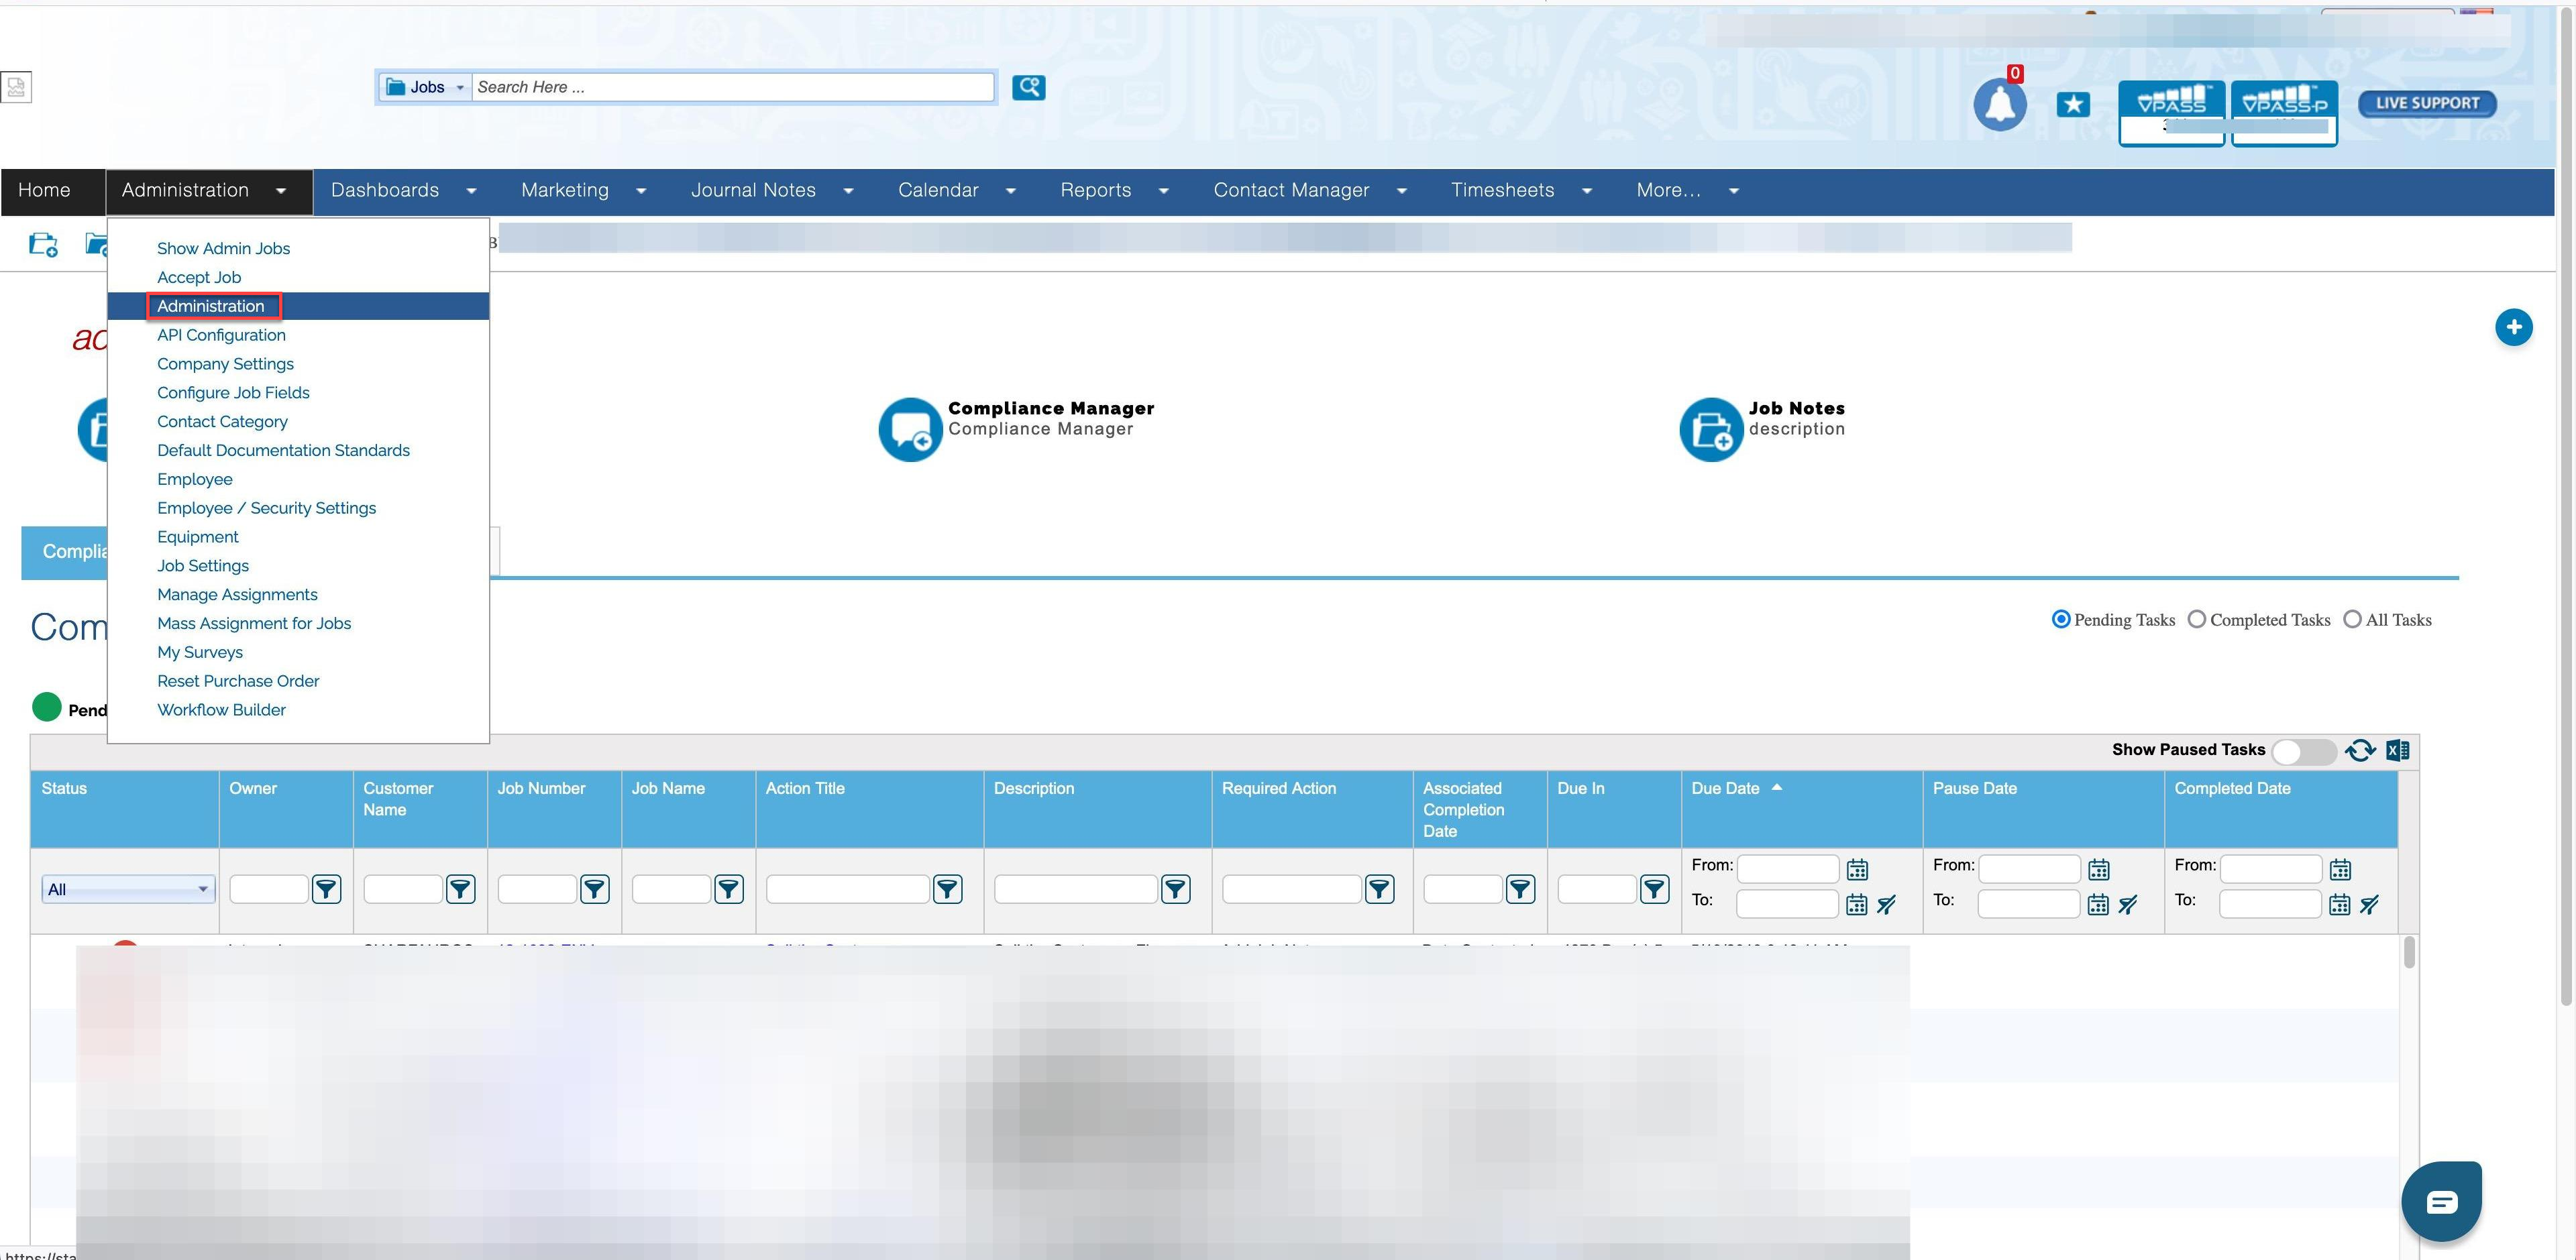Expand the Jobs search category dropdown
Image resolution: width=2576 pixels, height=1260 pixels.
click(426, 88)
